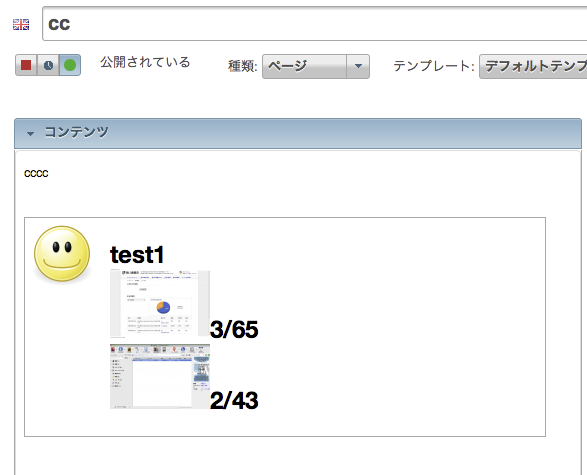Open the 種類 dropdown showing ページ
This screenshot has height=475, width=587.
click(316, 66)
